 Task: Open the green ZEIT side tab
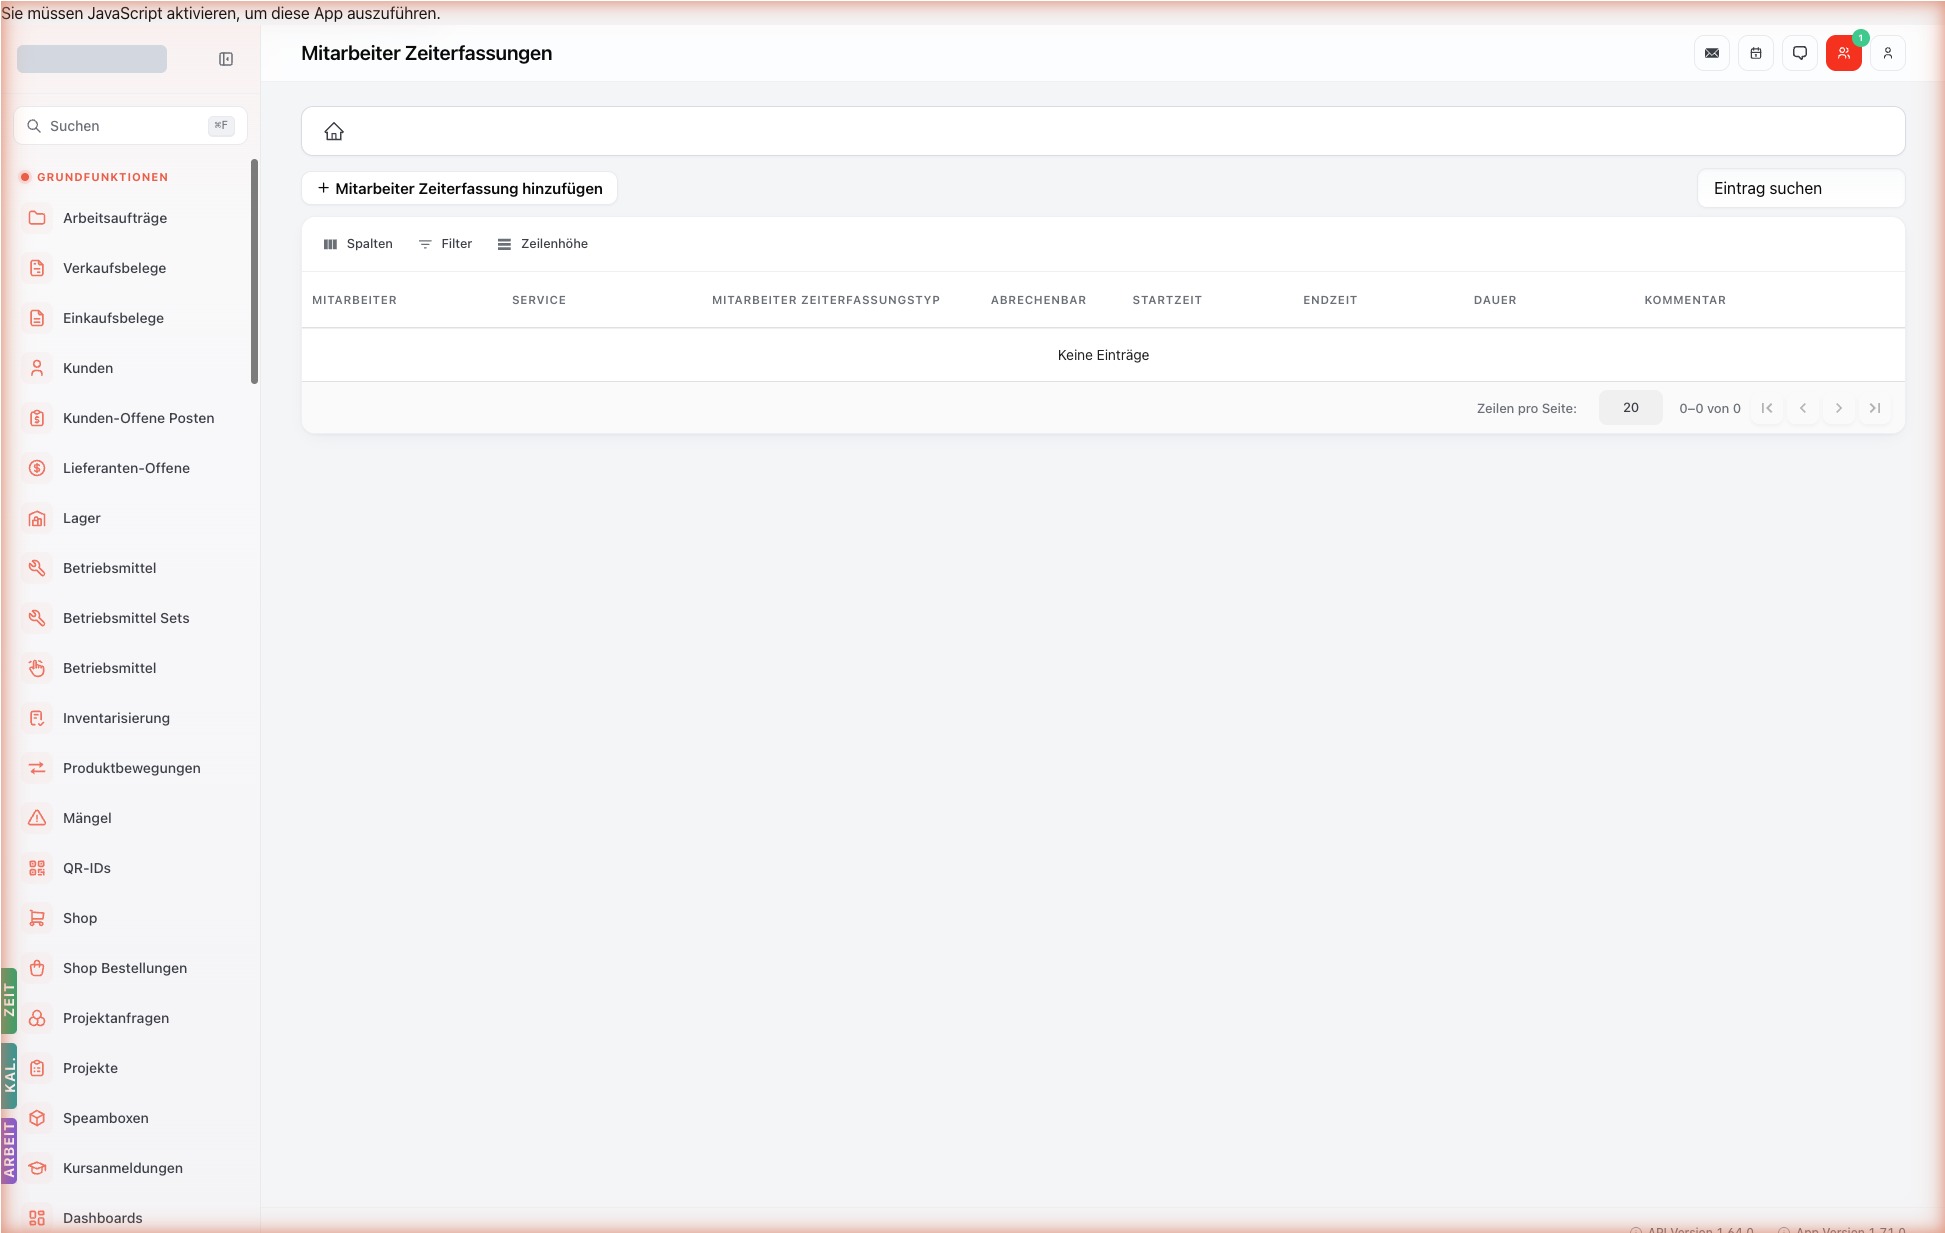tap(9, 1001)
